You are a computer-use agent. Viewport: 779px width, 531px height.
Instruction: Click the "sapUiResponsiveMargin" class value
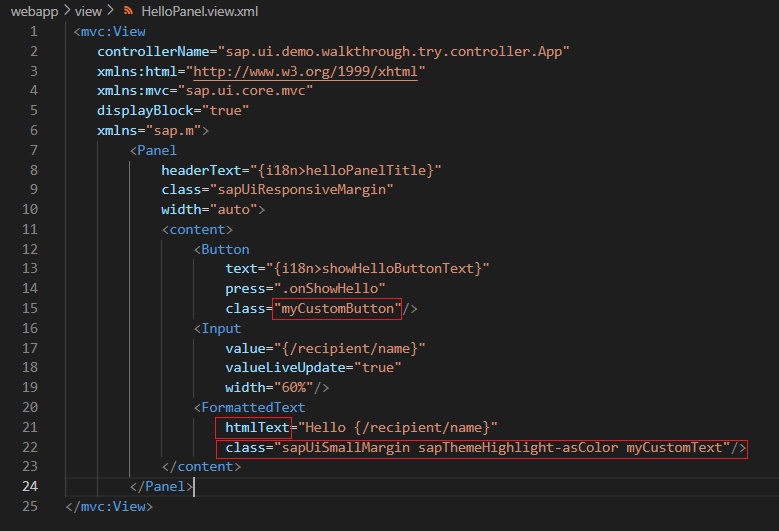[302, 190]
